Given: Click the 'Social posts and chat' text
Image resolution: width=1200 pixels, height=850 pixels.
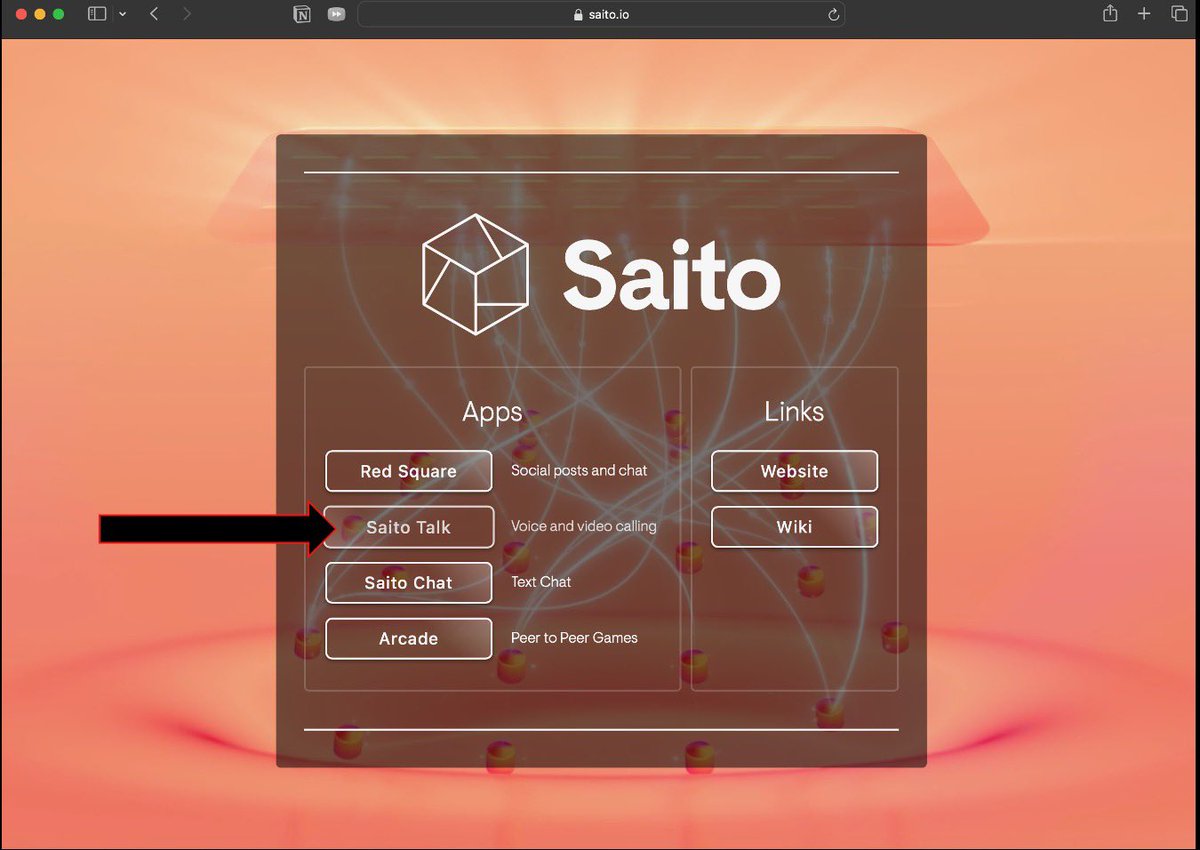Looking at the screenshot, I should tap(579, 470).
